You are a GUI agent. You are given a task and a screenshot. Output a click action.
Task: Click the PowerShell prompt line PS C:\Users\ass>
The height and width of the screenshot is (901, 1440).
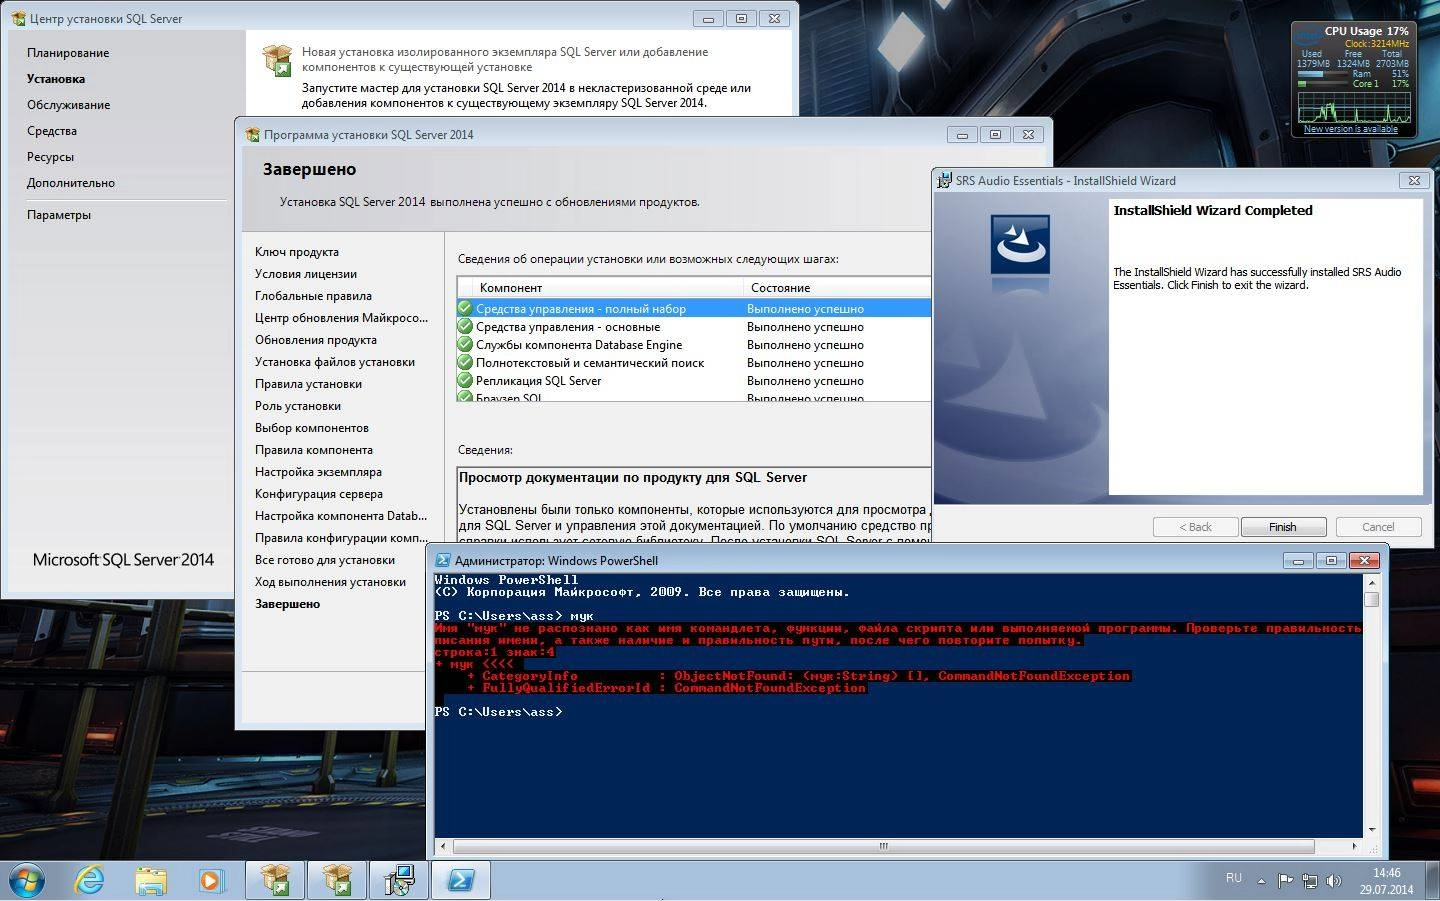click(499, 712)
